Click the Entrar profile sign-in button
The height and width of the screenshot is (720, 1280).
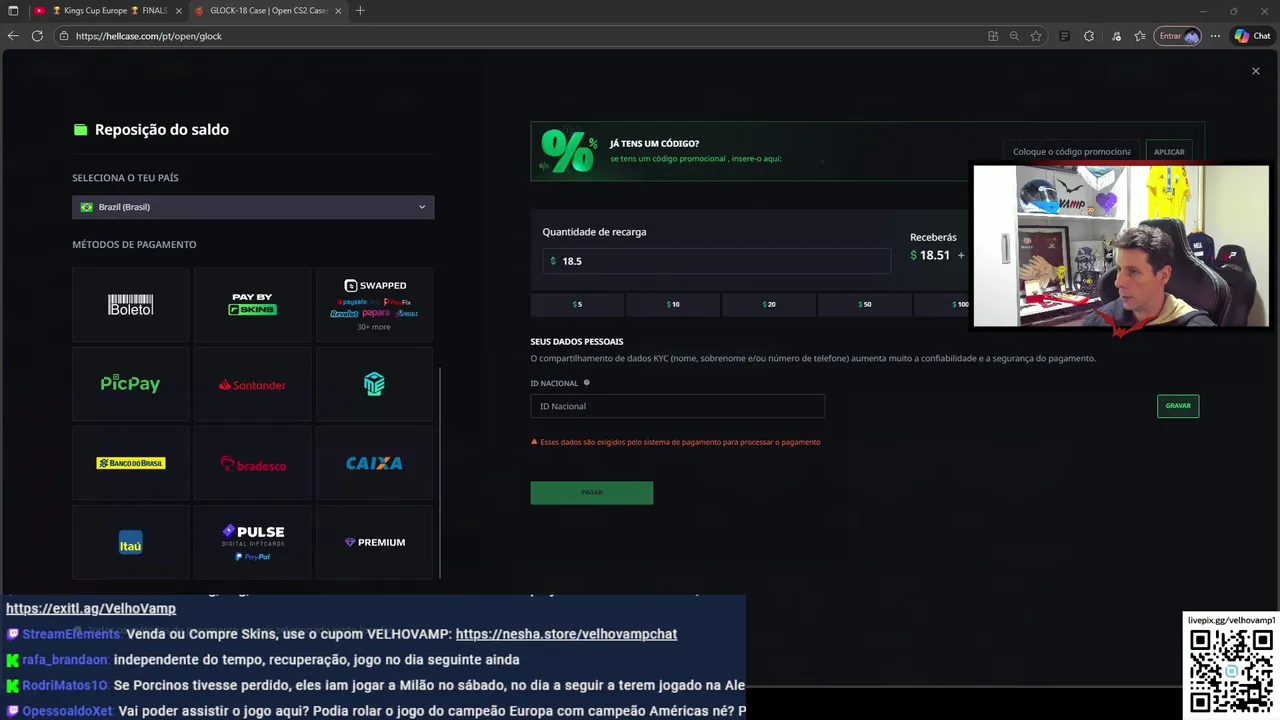pos(1178,36)
